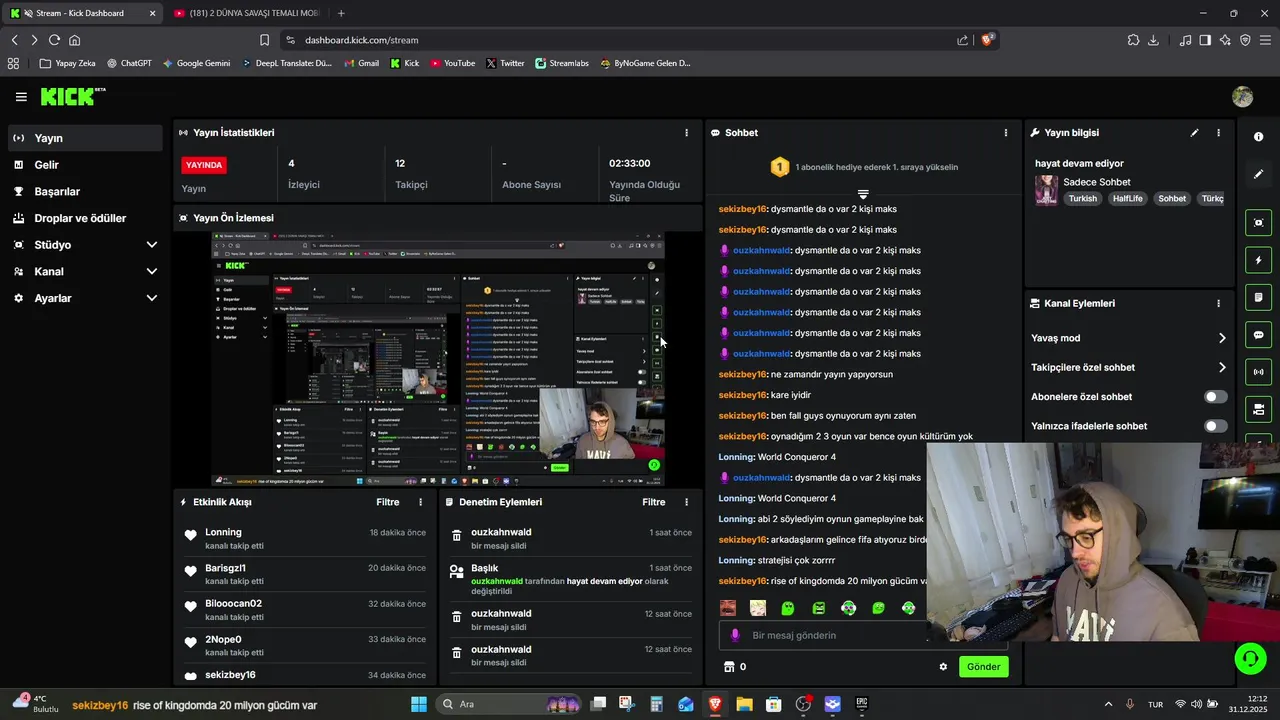Open Etkinlik Akışı three-dot menu
Image resolution: width=1280 pixels, height=720 pixels.
(420, 502)
